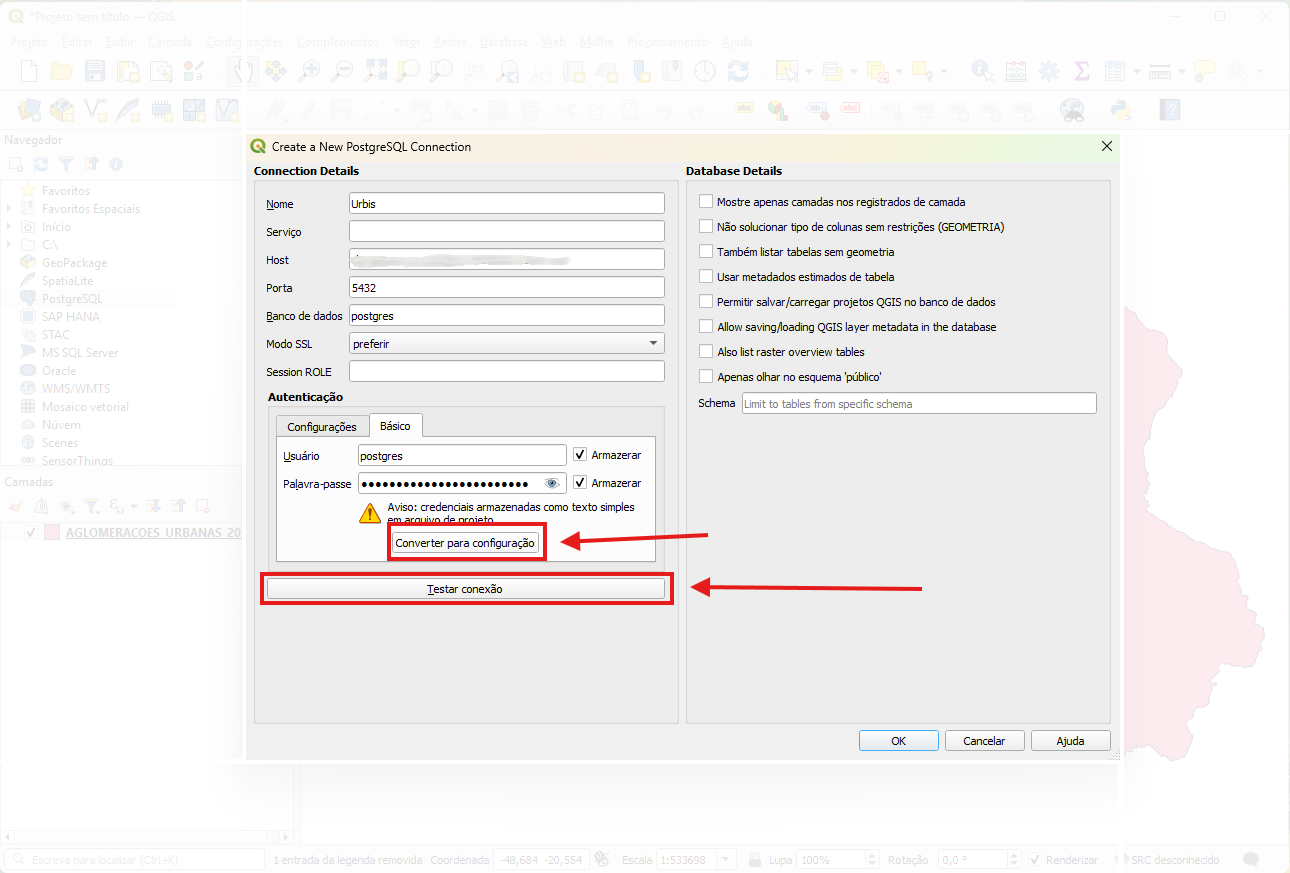Click the Map Tips speech bubble icon
This screenshot has height=873, width=1290.
coord(1205,71)
